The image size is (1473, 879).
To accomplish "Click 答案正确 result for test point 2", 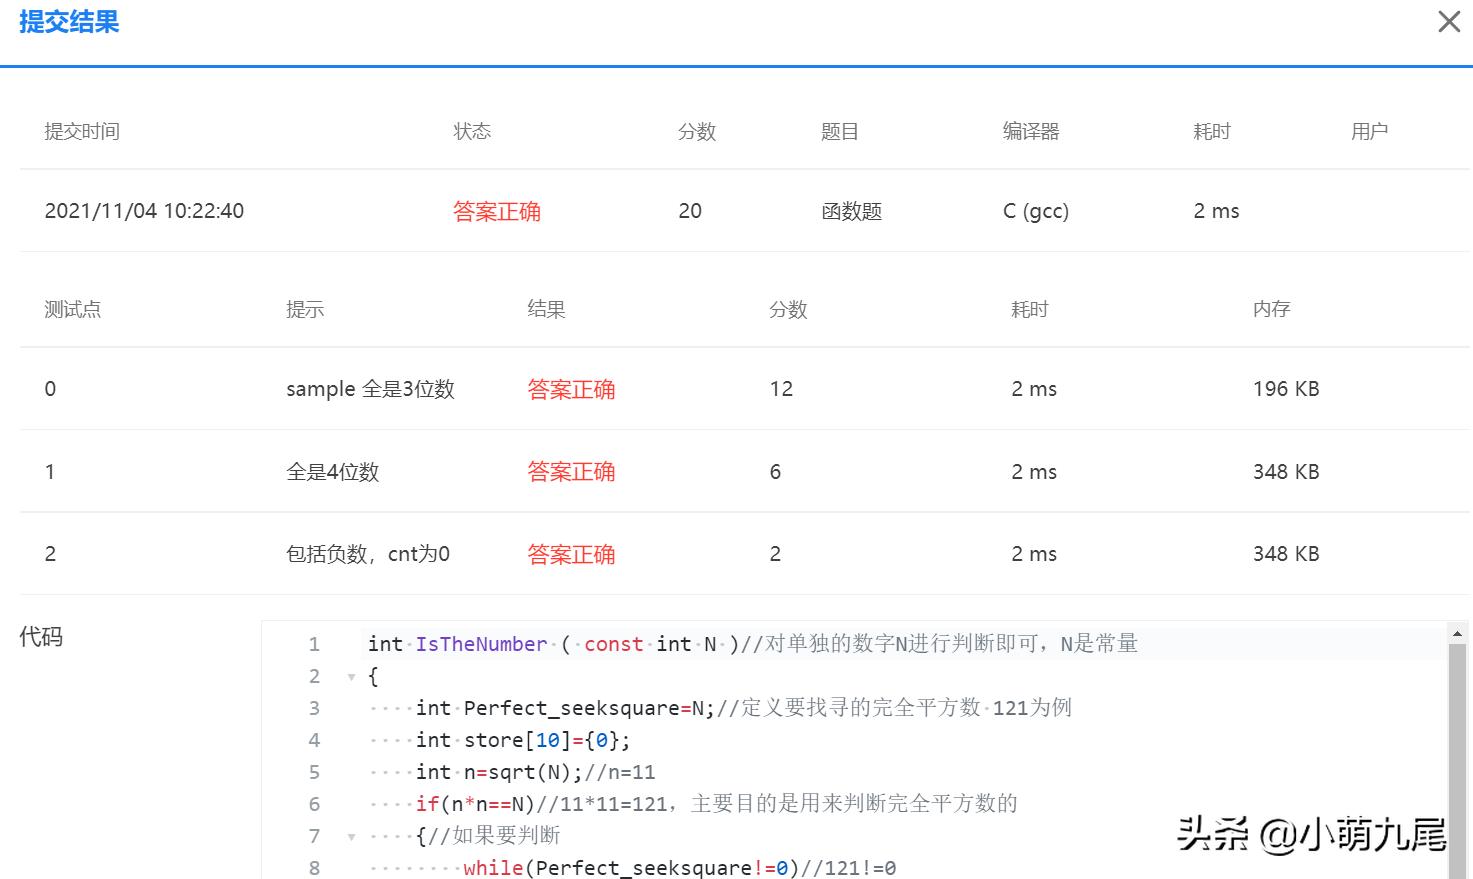I will [571, 553].
